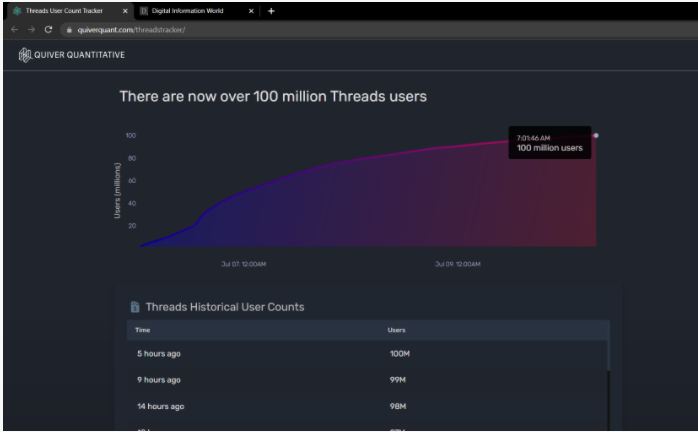Click the Threads Historical User Counts heading

click(x=225, y=307)
